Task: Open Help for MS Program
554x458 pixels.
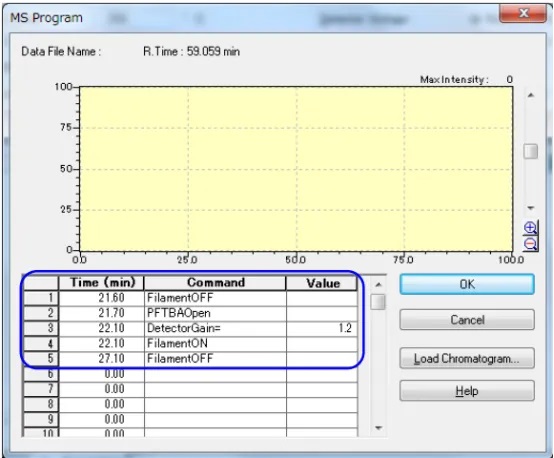Action: (467, 391)
